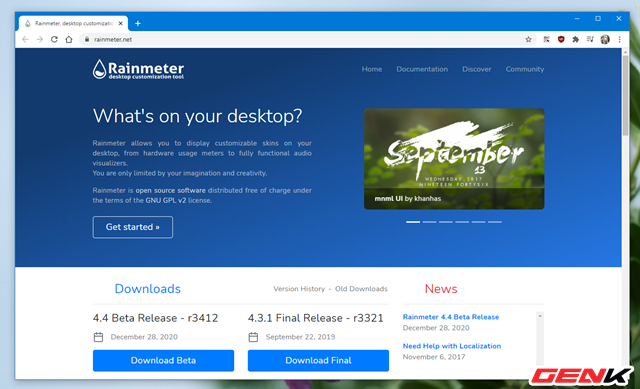Image resolution: width=640 pixels, height=389 pixels.
Task: Click the What's on your desktop? heading
Action: pyautogui.click(x=198, y=116)
